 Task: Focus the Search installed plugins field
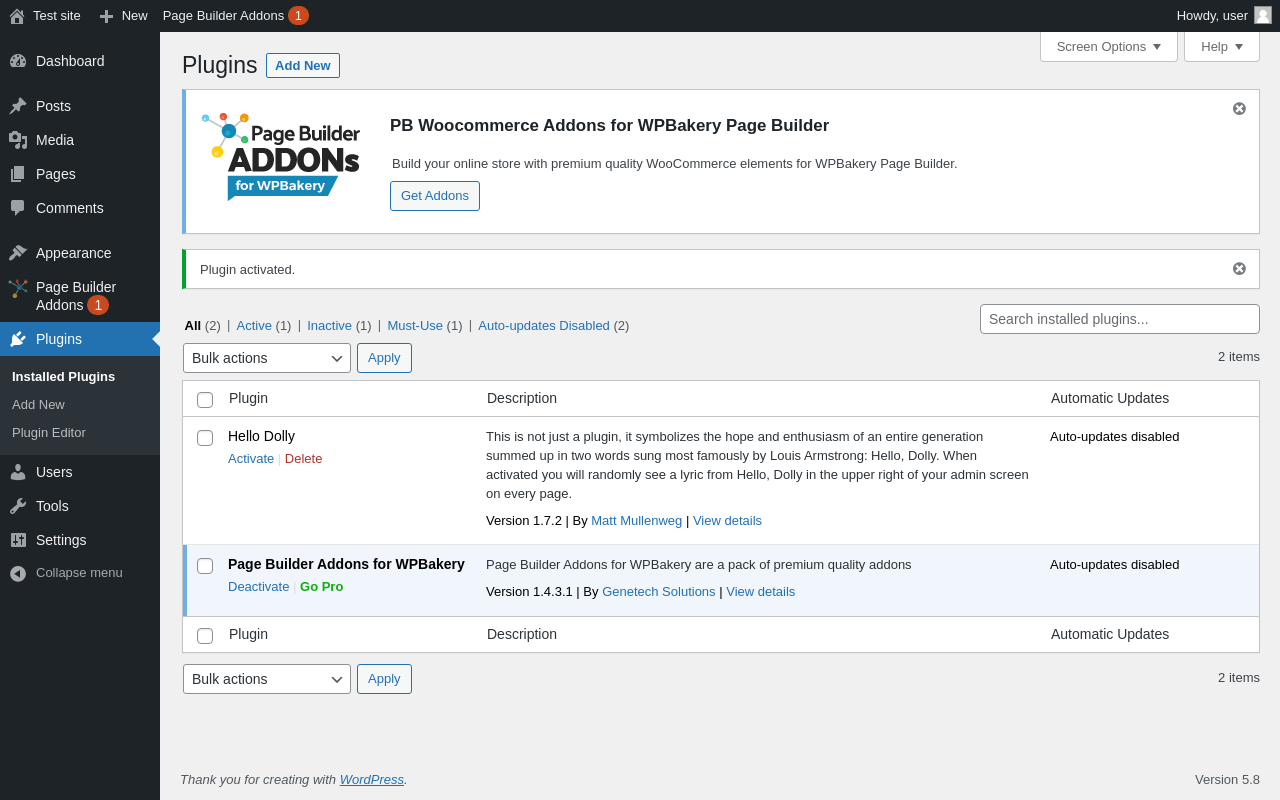pos(1120,319)
